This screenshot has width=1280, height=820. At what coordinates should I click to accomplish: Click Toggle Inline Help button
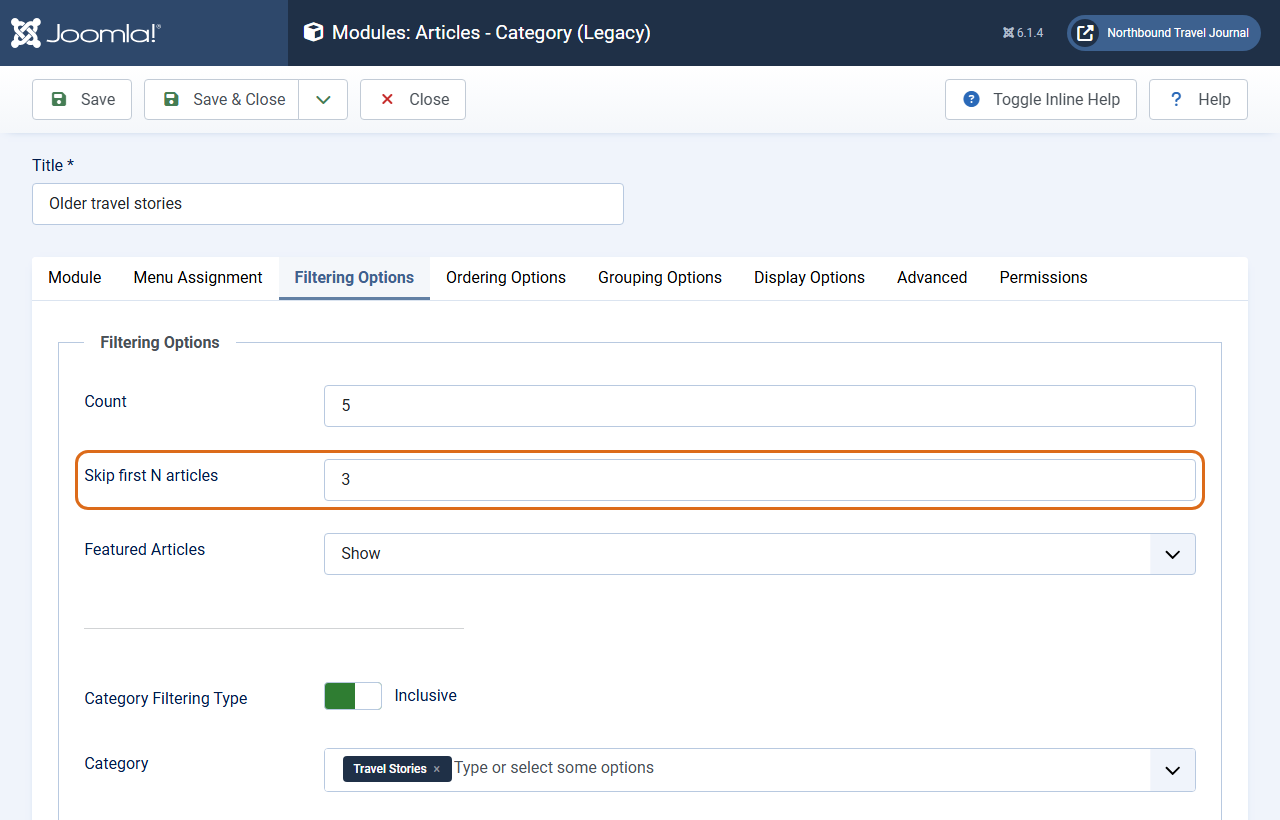coord(1041,100)
